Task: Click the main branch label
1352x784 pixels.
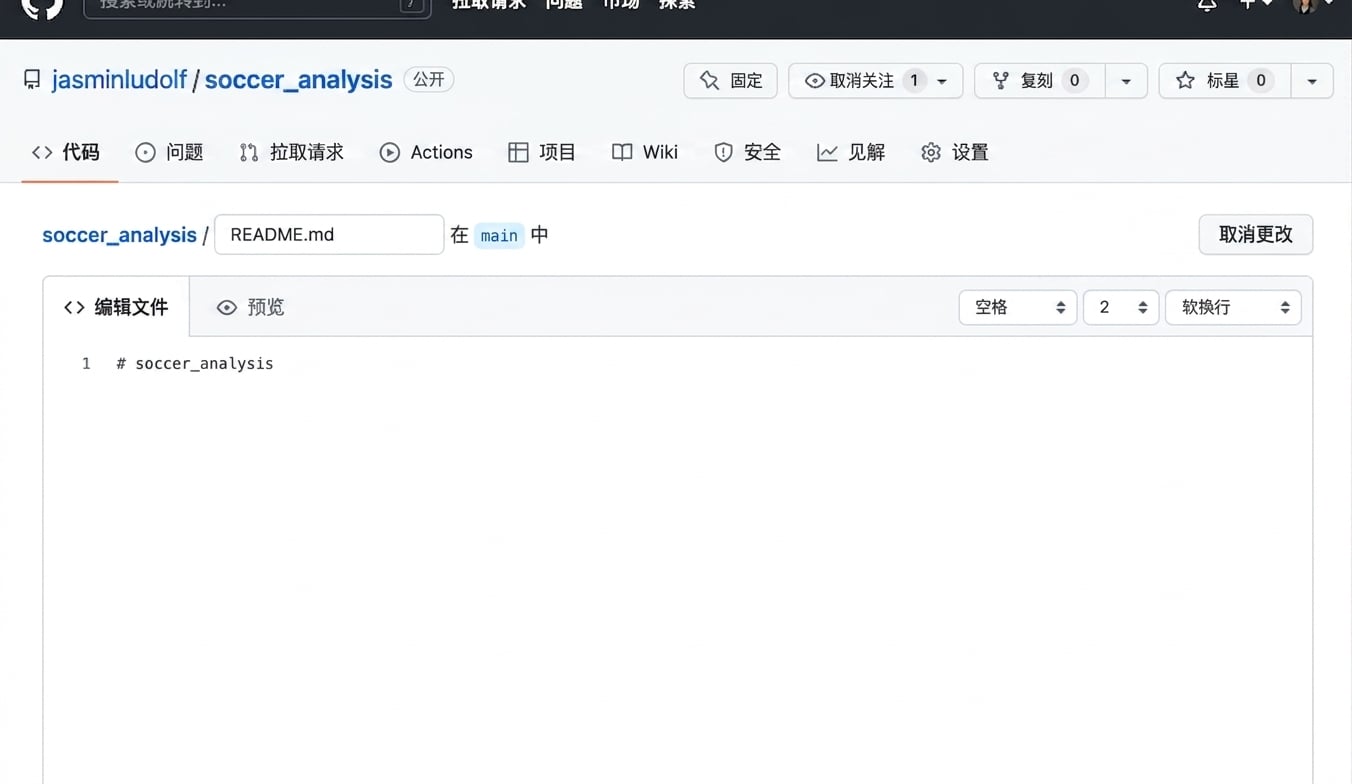Action: click(499, 236)
